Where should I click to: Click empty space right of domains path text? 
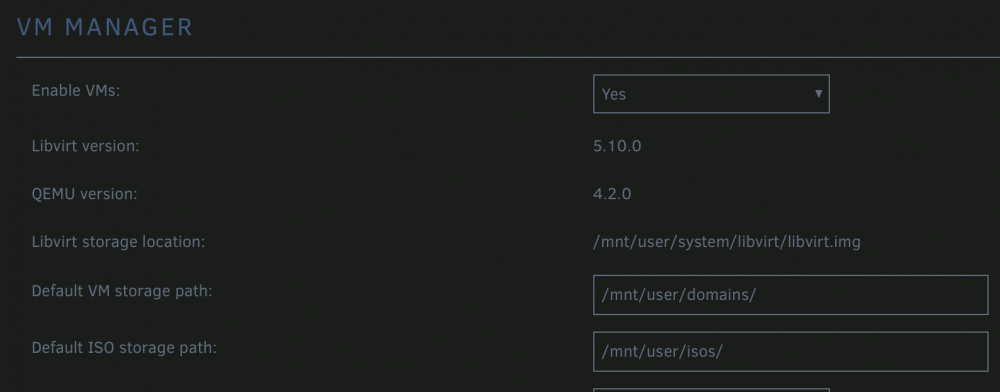871,295
